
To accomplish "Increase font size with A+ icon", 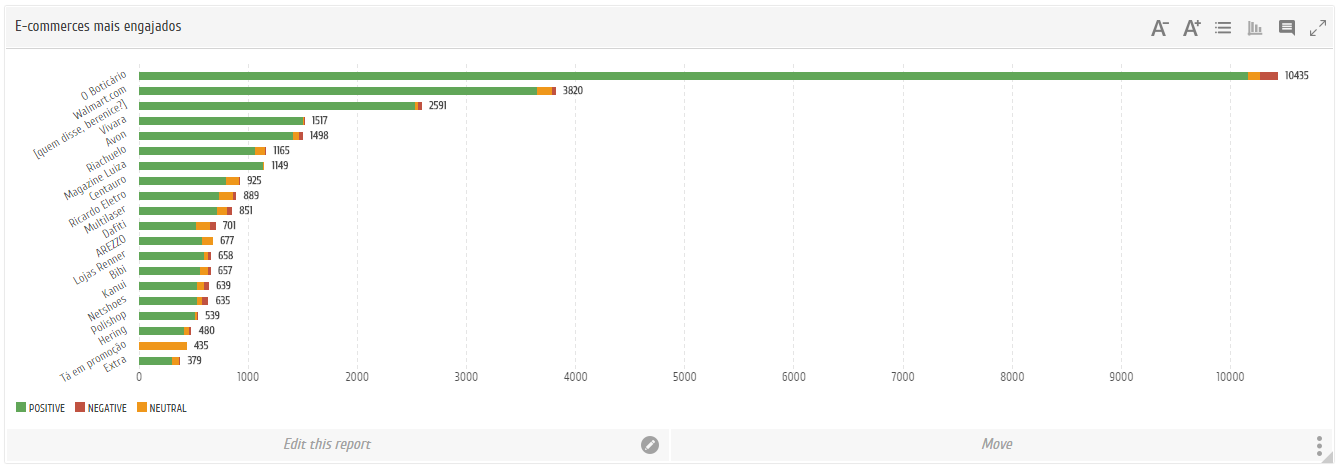I will coord(1191,28).
